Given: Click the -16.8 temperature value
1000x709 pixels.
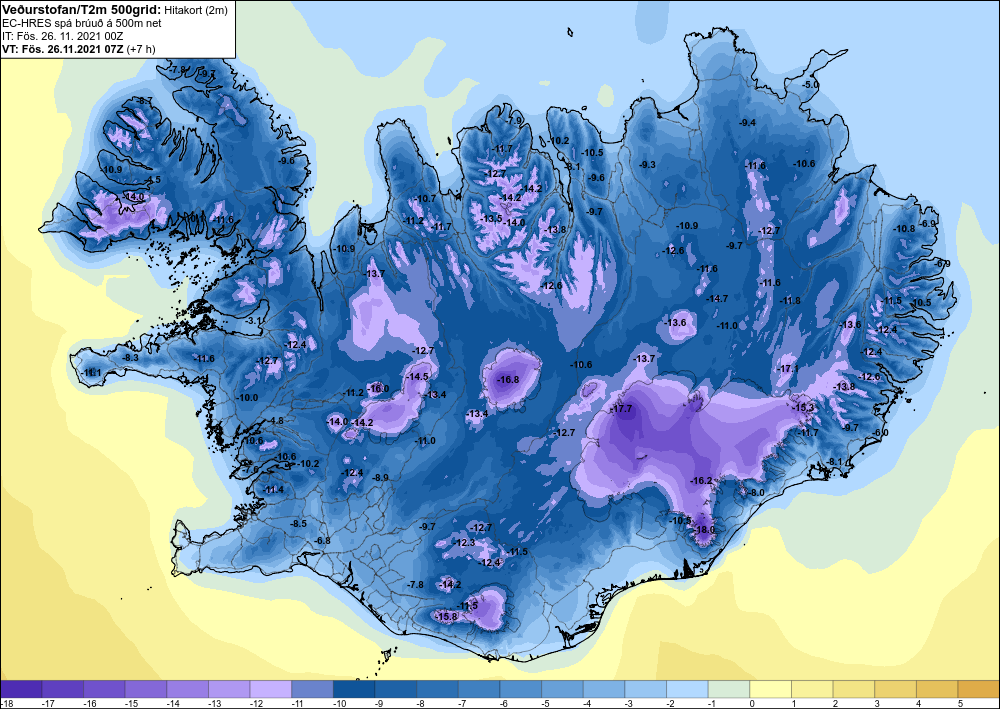Looking at the screenshot, I should click(508, 379).
